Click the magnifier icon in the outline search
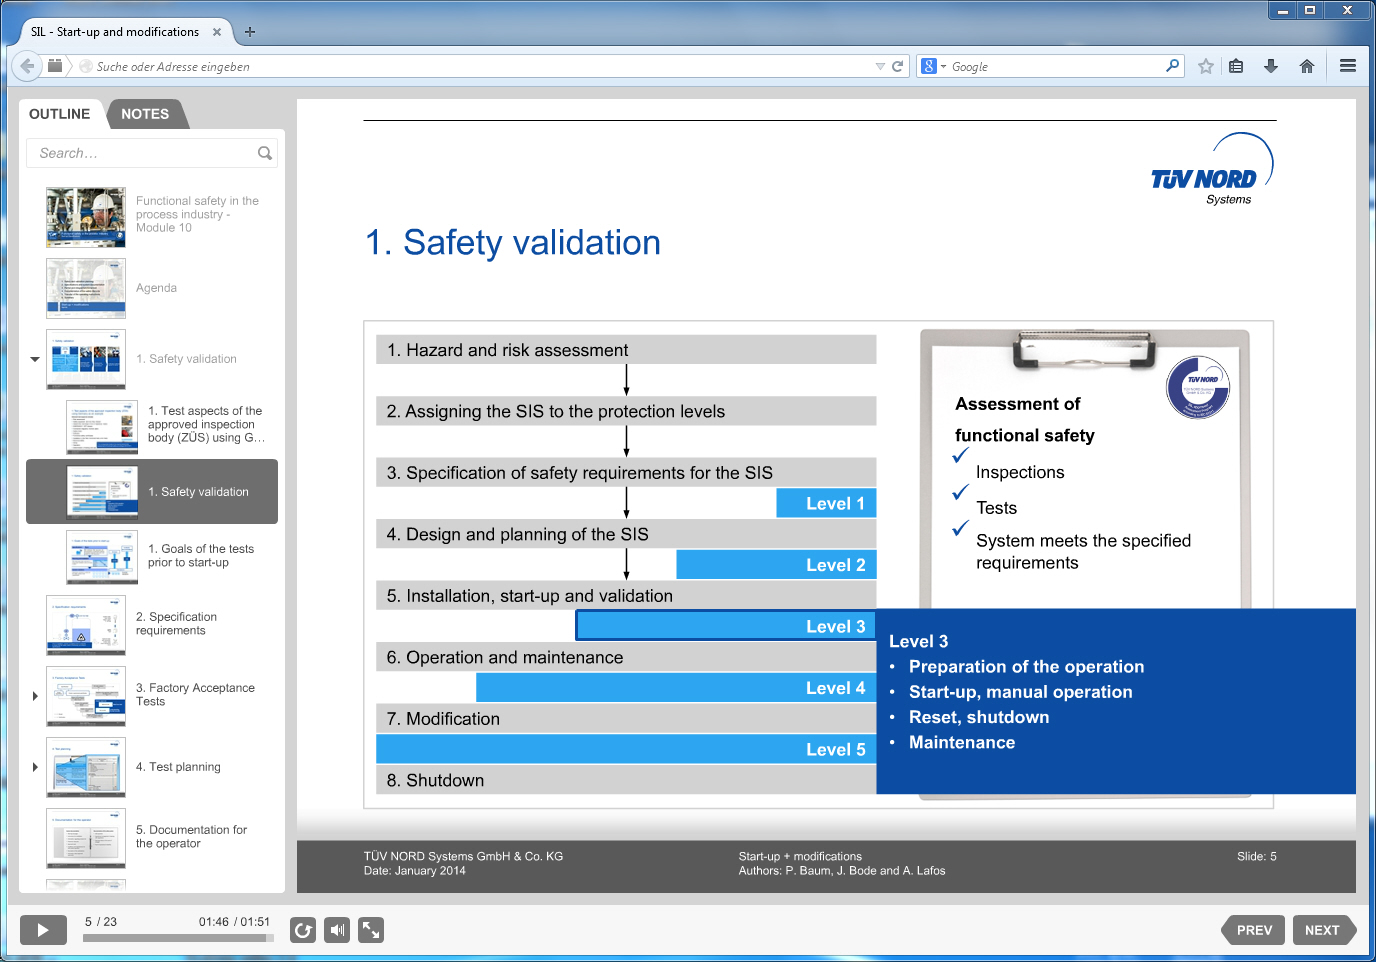The height and width of the screenshot is (962, 1376). (x=264, y=153)
